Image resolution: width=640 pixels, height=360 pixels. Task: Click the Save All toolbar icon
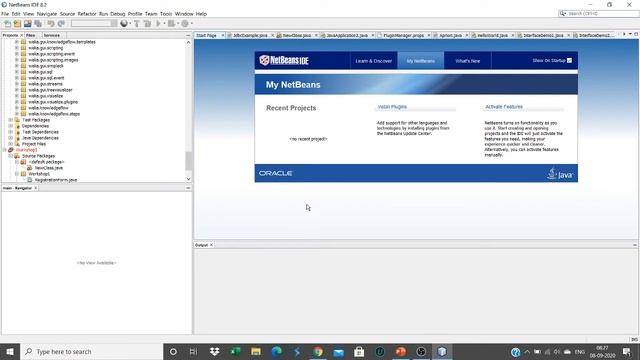[x=38, y=24]
